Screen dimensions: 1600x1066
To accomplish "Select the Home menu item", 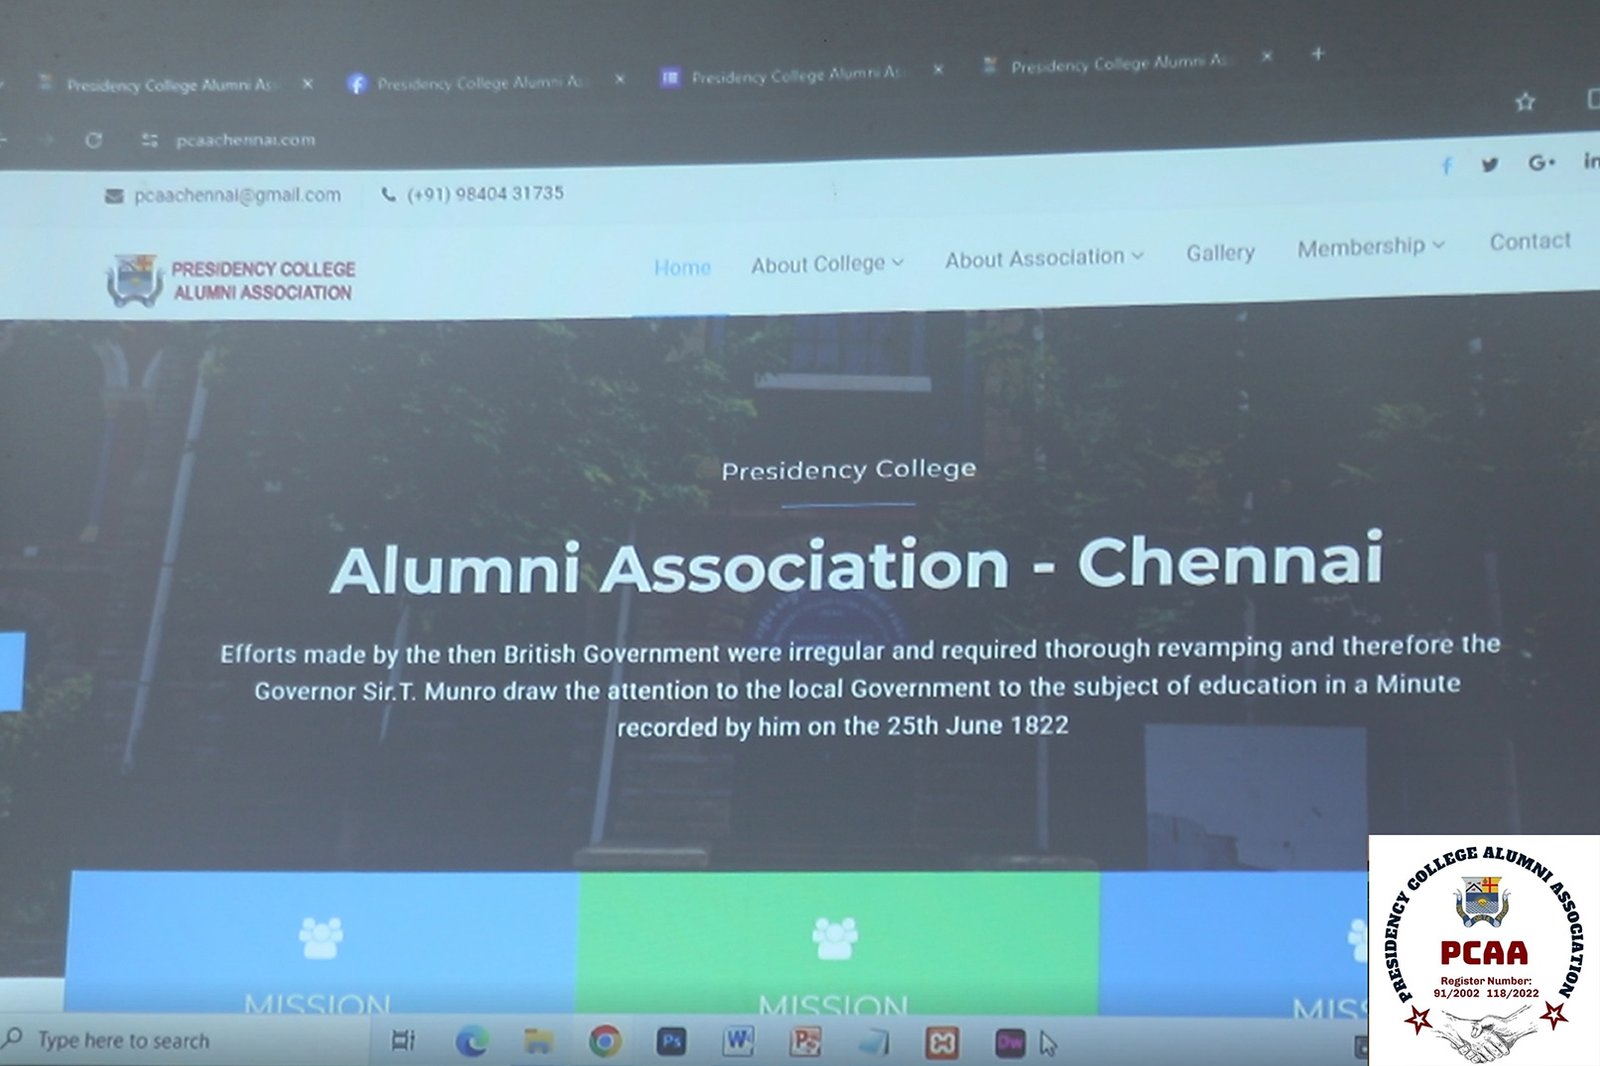I will [682, 268].
